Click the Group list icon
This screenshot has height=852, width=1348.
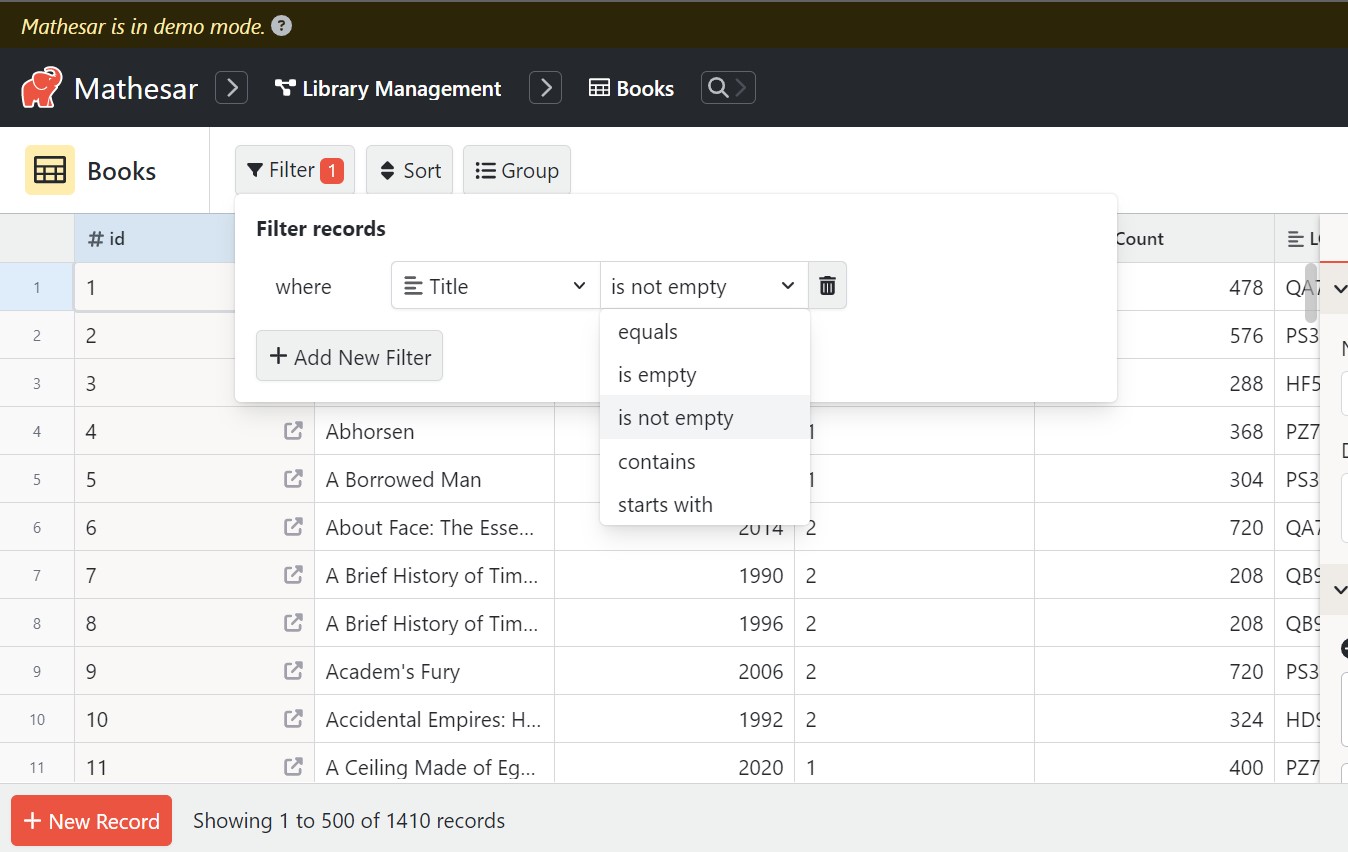[484, 169]
